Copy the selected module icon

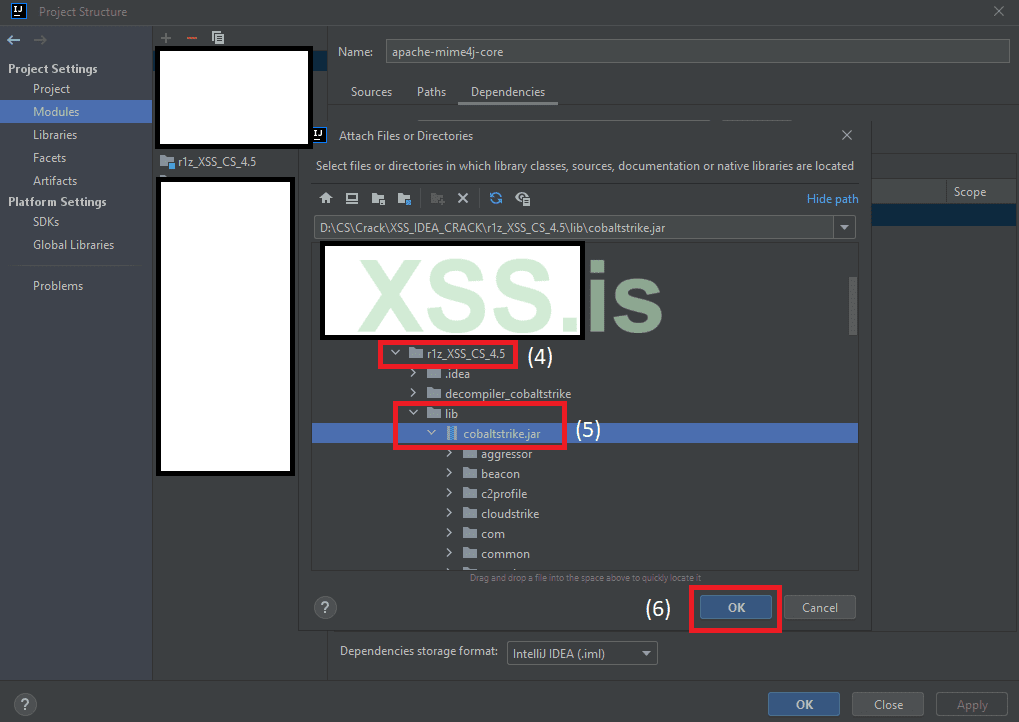tap(218, 38)
